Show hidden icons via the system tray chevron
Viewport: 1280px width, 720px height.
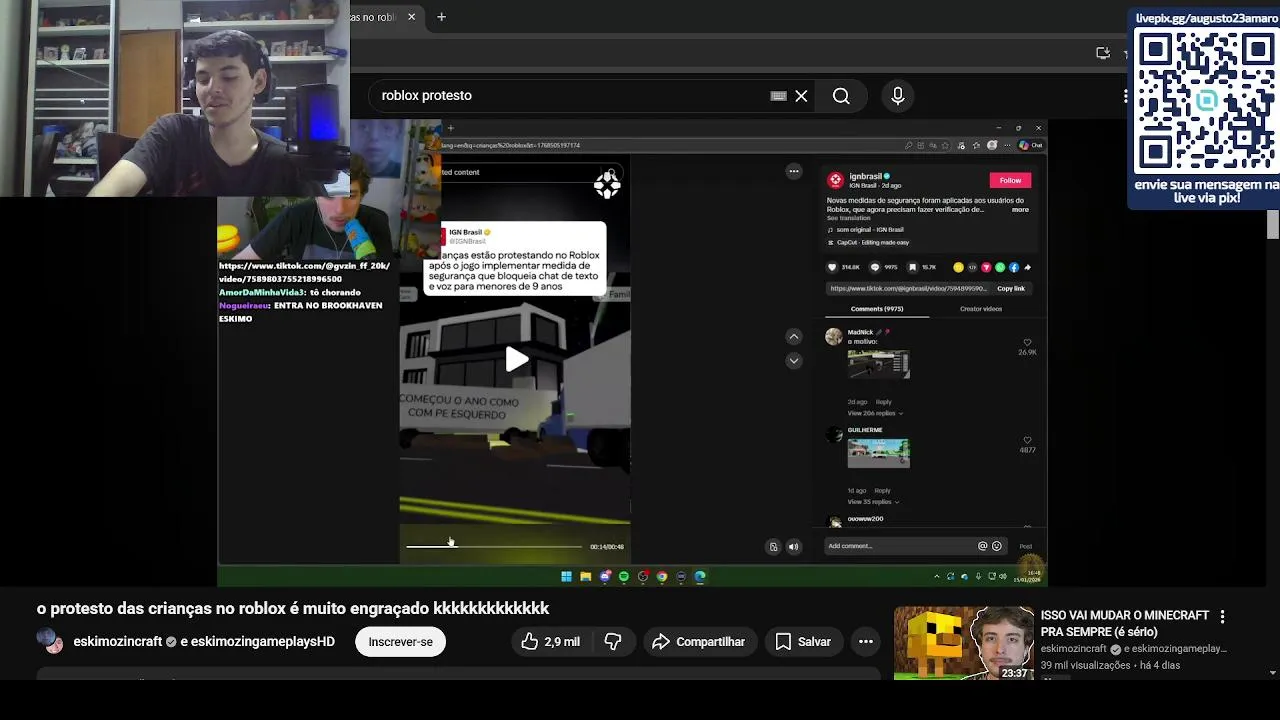click(x=937, y=577)
